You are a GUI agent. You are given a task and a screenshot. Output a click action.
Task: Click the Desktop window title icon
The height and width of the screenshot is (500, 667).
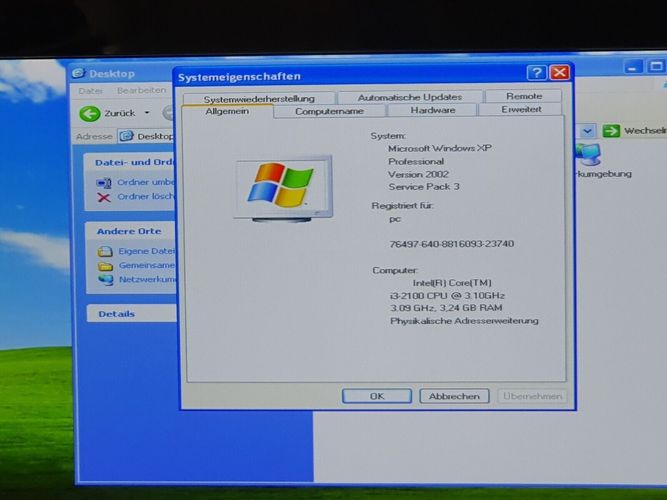point(78,73)
